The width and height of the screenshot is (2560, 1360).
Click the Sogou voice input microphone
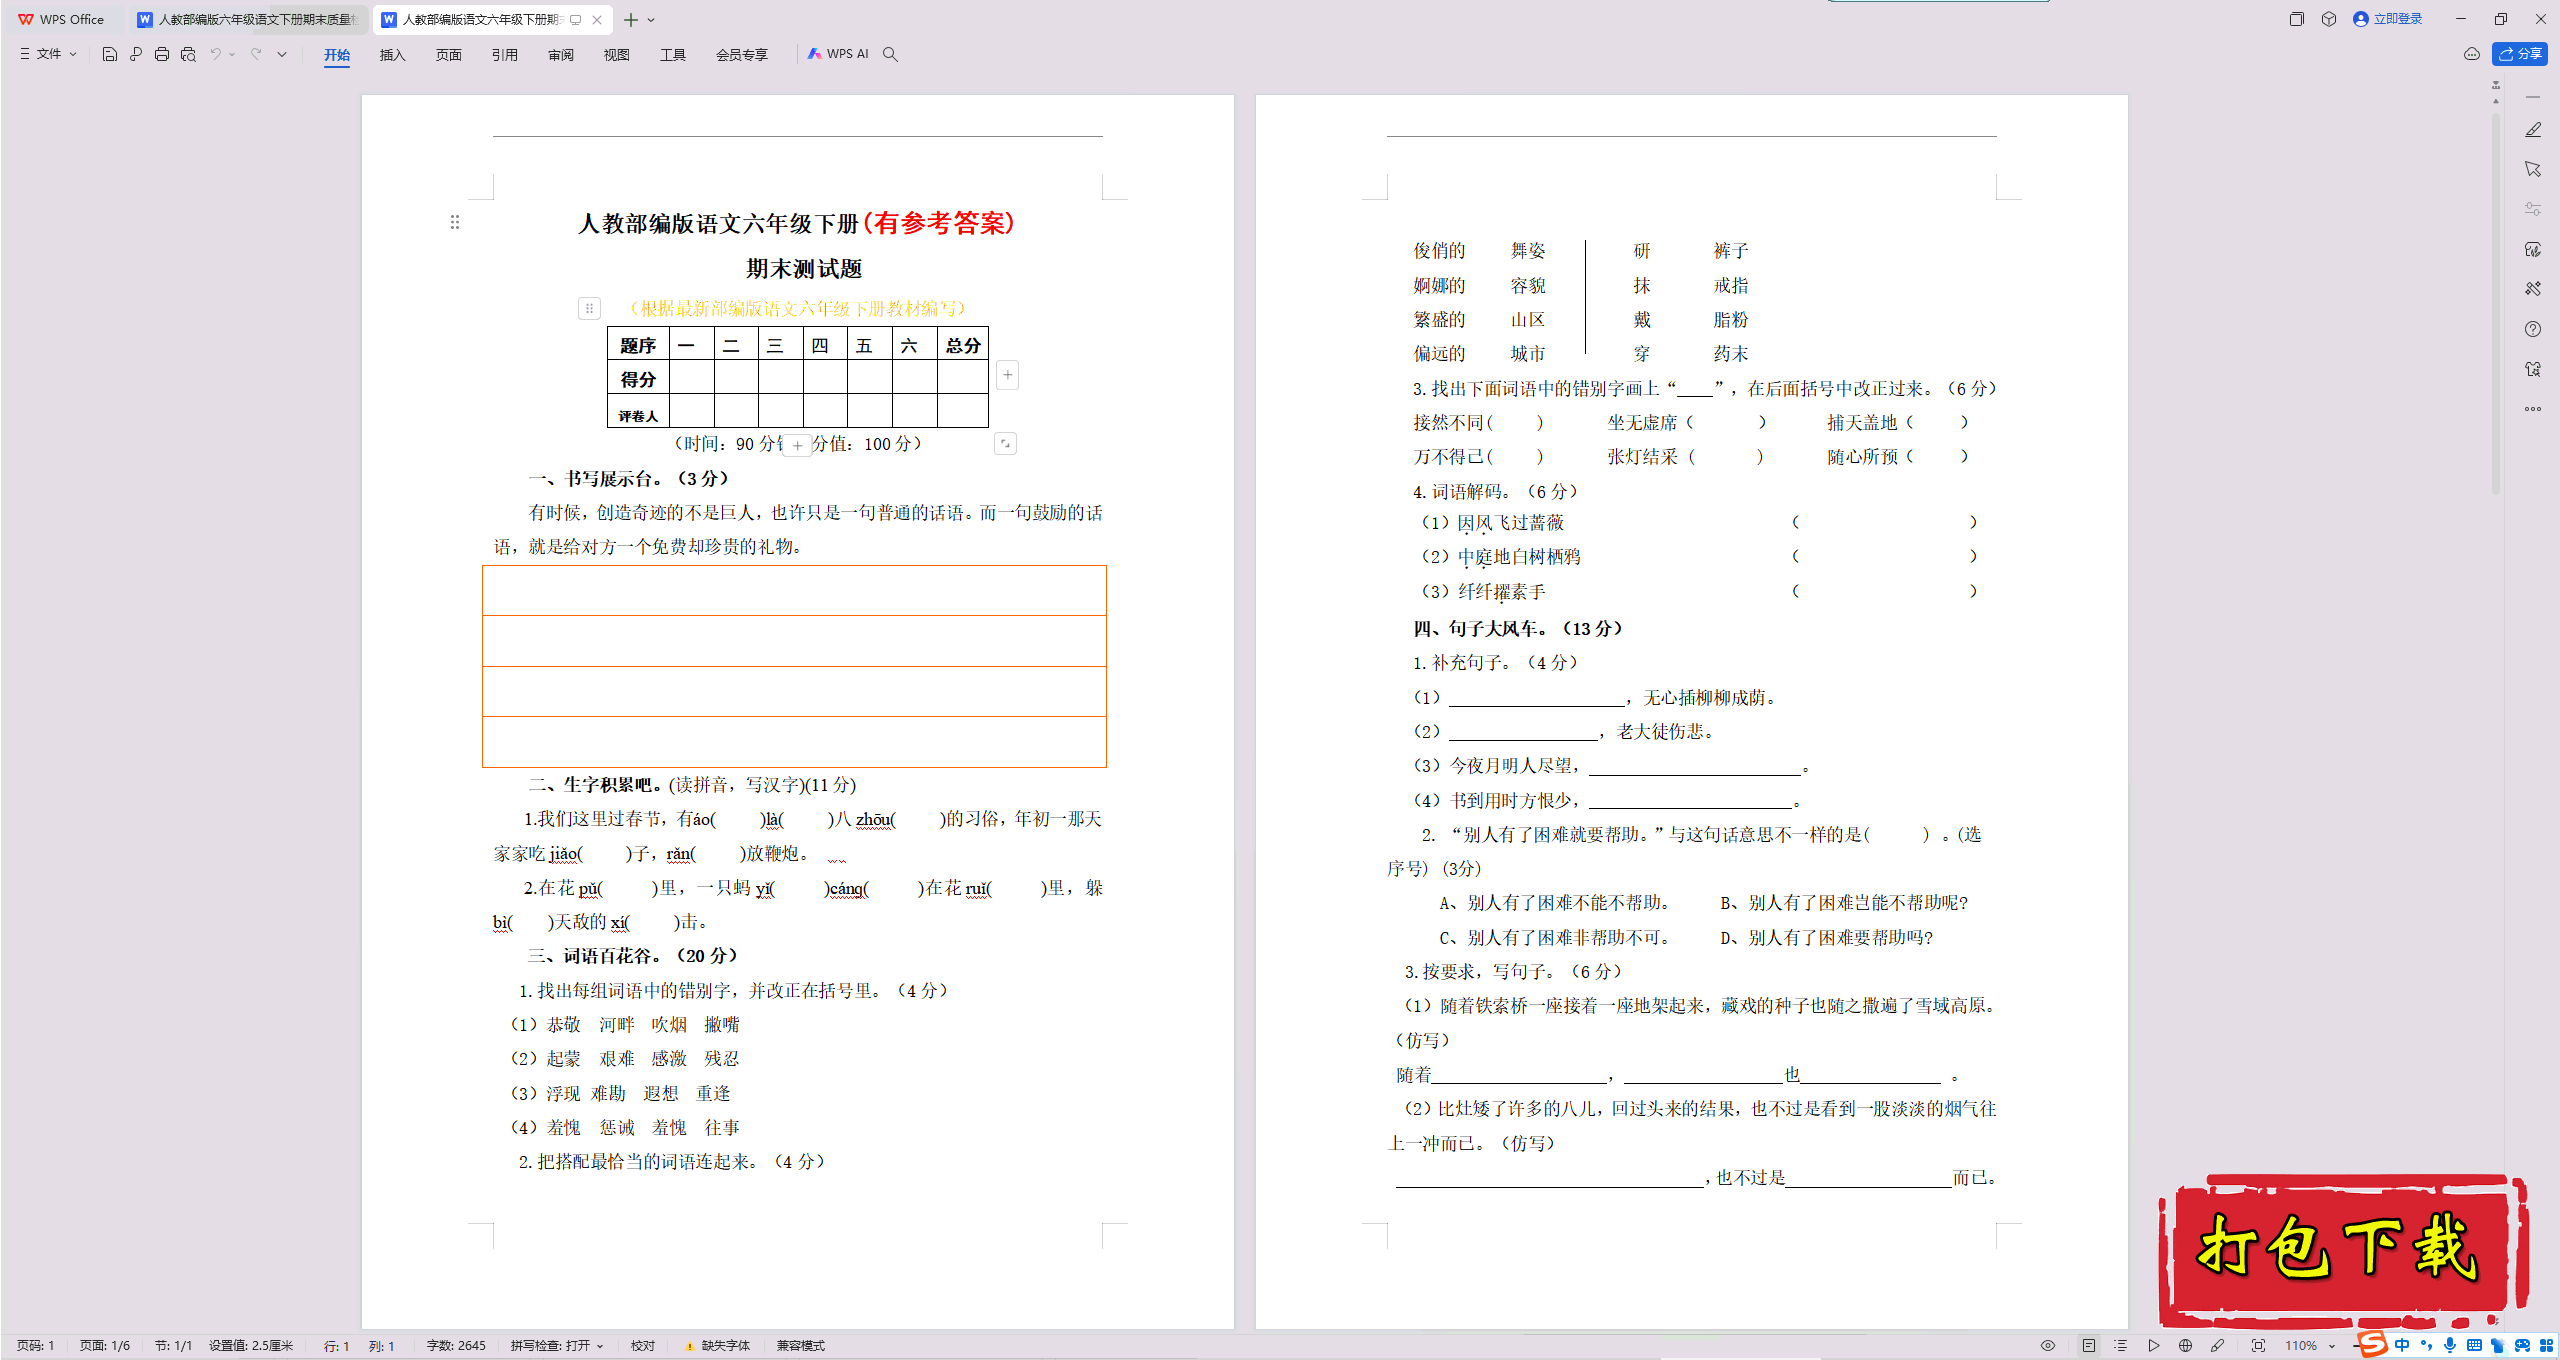(2450, 1345)
